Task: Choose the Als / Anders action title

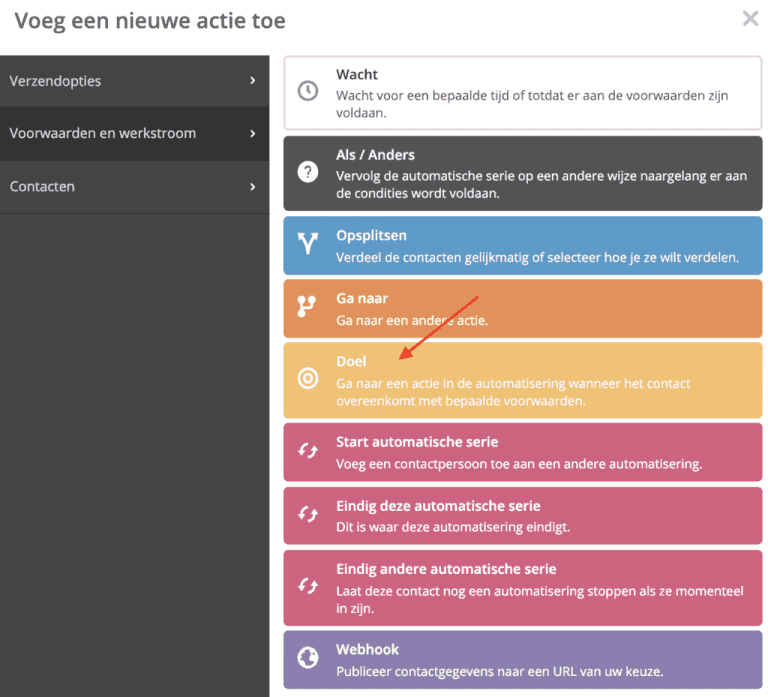Action: point(375,155)
